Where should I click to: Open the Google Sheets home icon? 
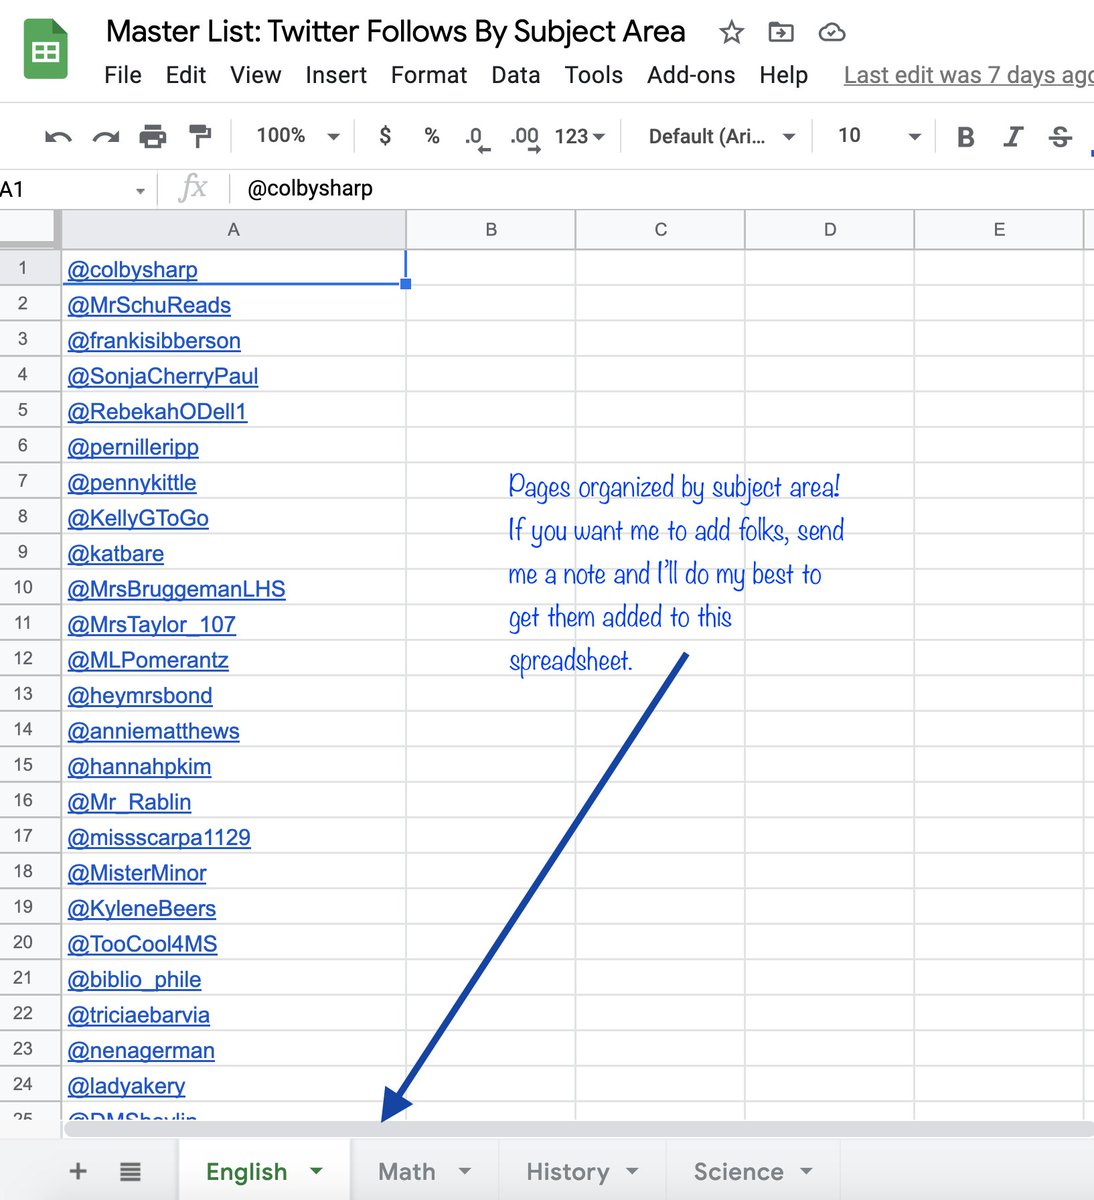tap(45, 49)
